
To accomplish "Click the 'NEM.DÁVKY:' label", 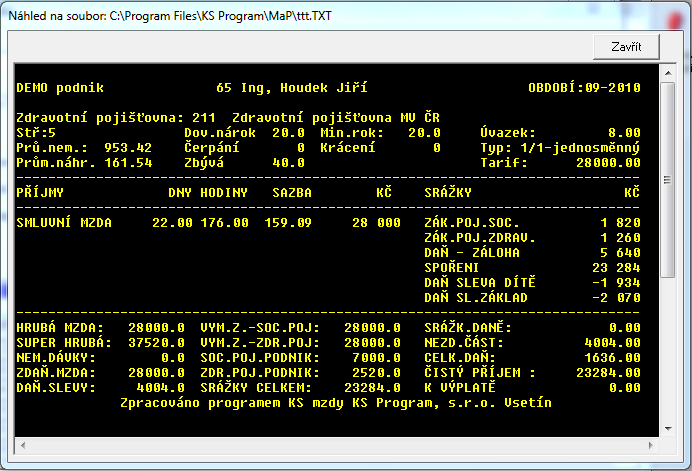I will [x=56, y=357].
